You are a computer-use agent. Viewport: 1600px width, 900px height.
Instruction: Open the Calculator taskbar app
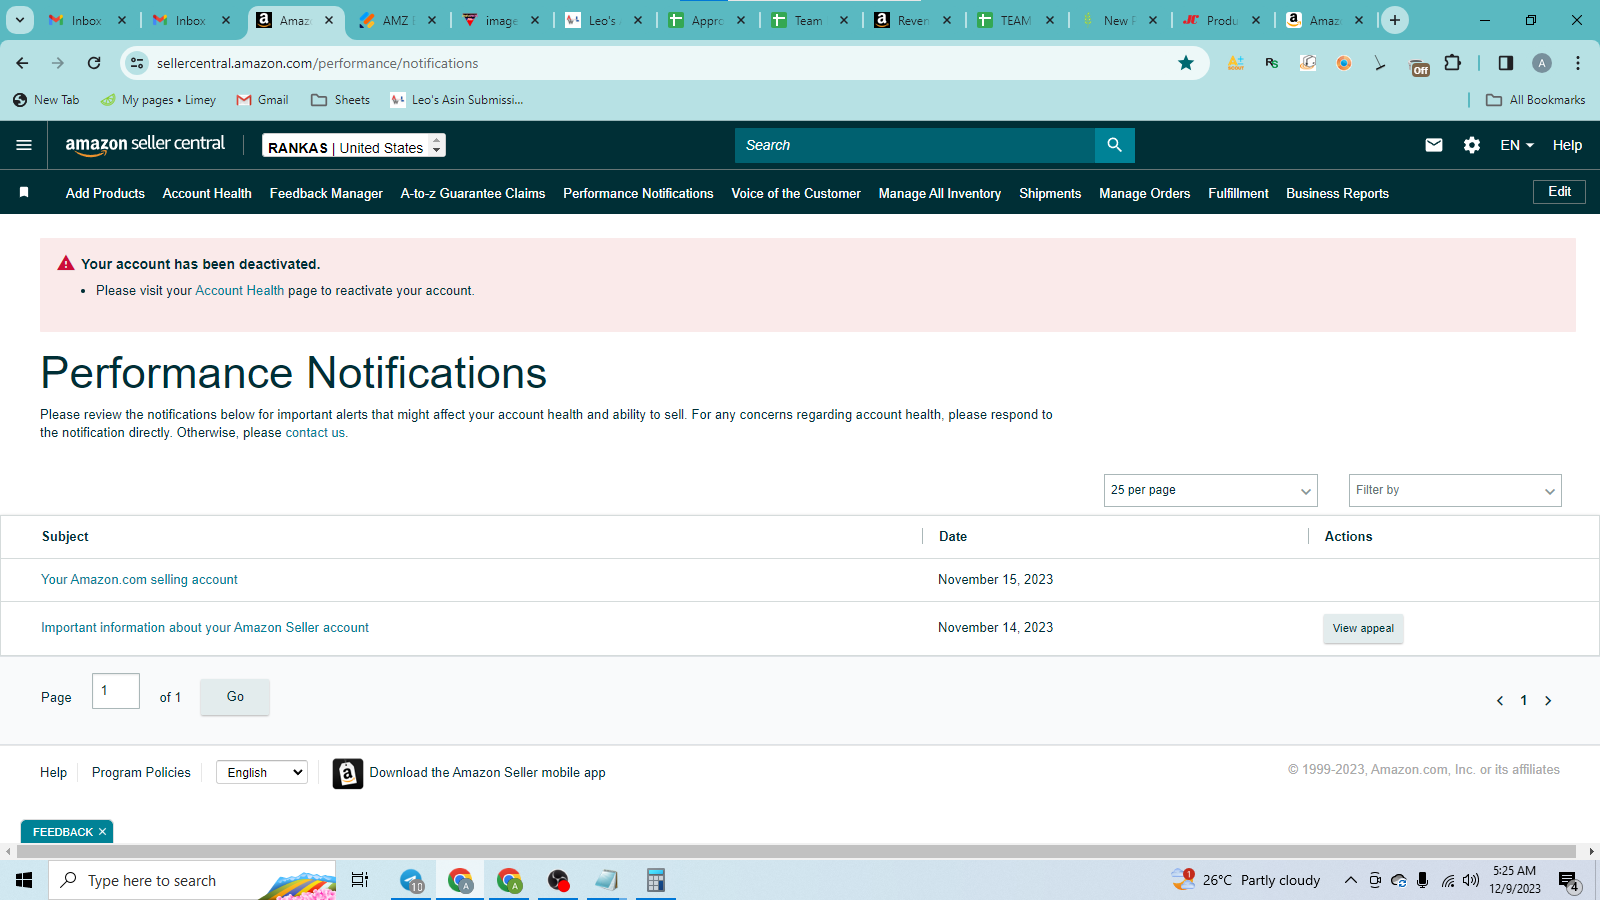656,880
